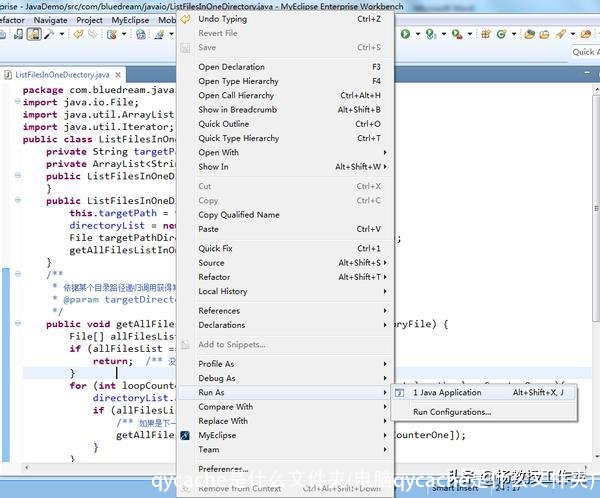Expand the Local History submenu arrow
Image resolution: width=600 pixels, height=498 pixels.
pyautogui.click(x=385, y=292)
